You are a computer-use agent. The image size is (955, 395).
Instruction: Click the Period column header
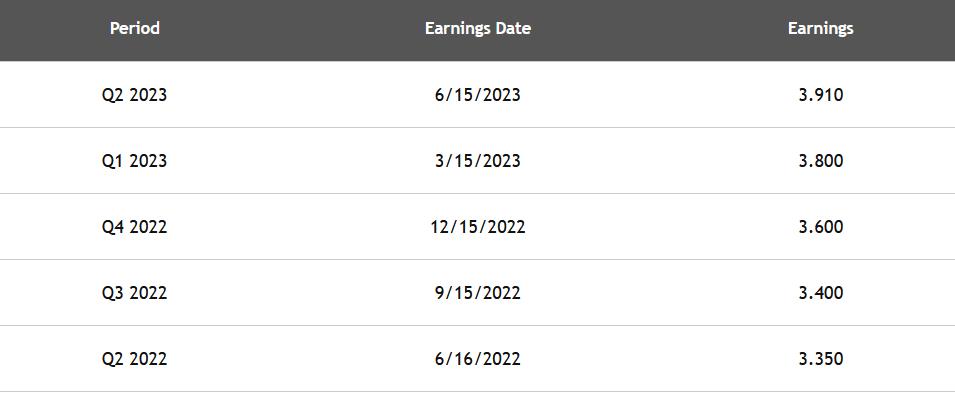click(135, 28)
